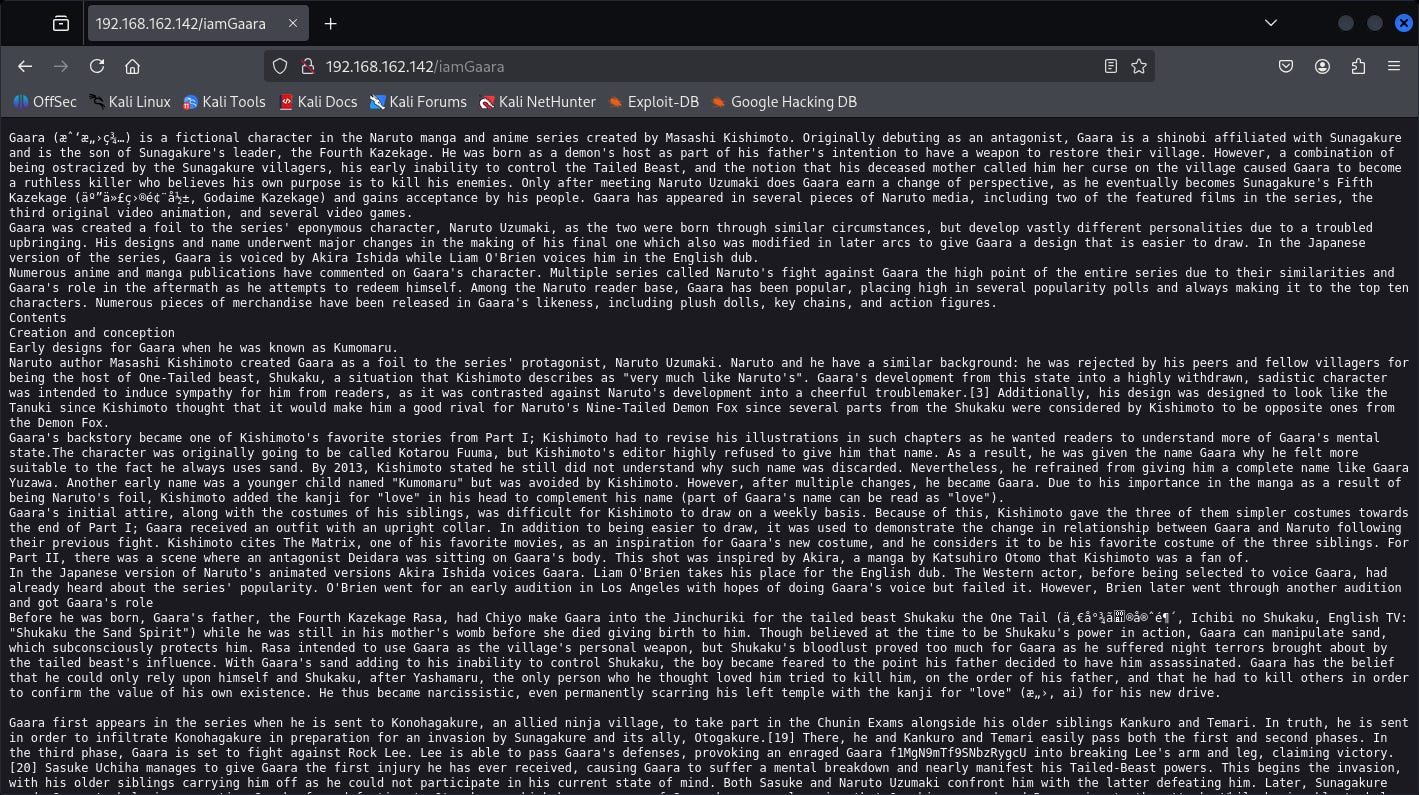
Task: Open the Exploit-DB bookmark
Action: pyautogui.click(x=653, y=102)
